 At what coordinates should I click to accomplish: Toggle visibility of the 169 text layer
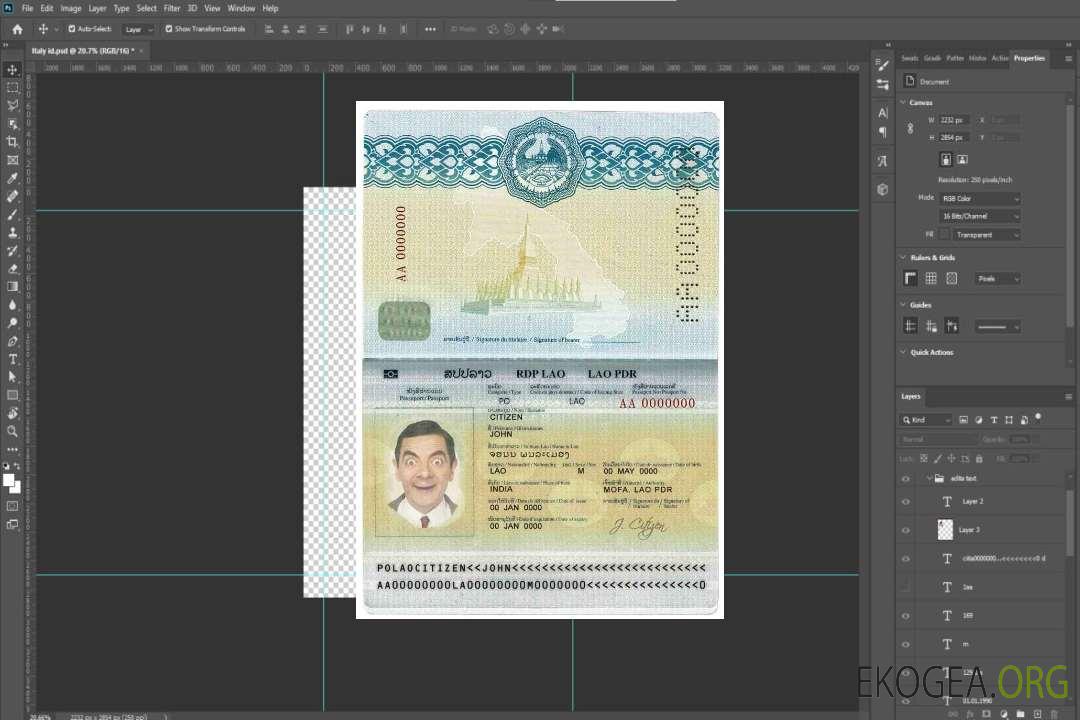tap(906, 616)
